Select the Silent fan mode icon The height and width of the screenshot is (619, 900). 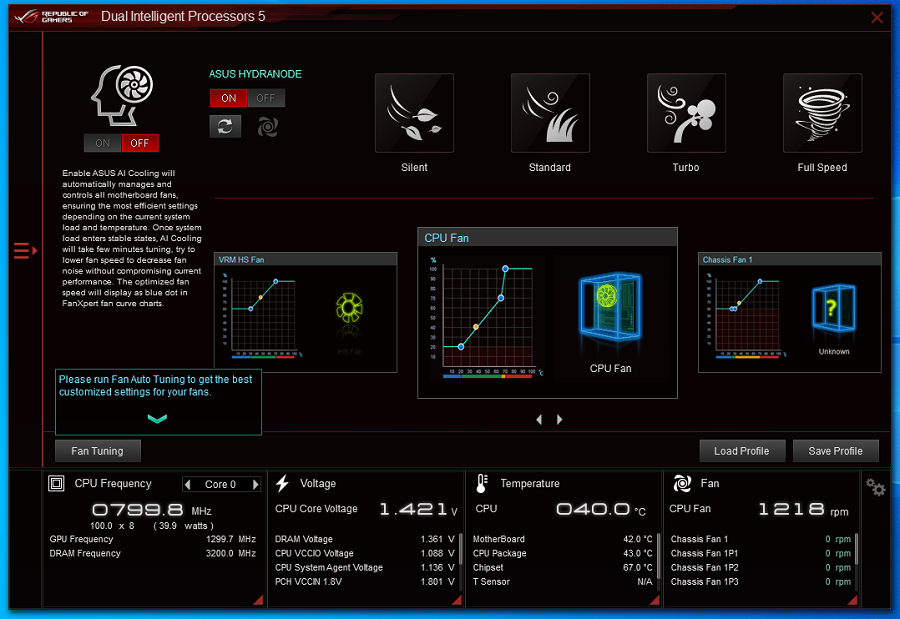(x=414, y=113)
